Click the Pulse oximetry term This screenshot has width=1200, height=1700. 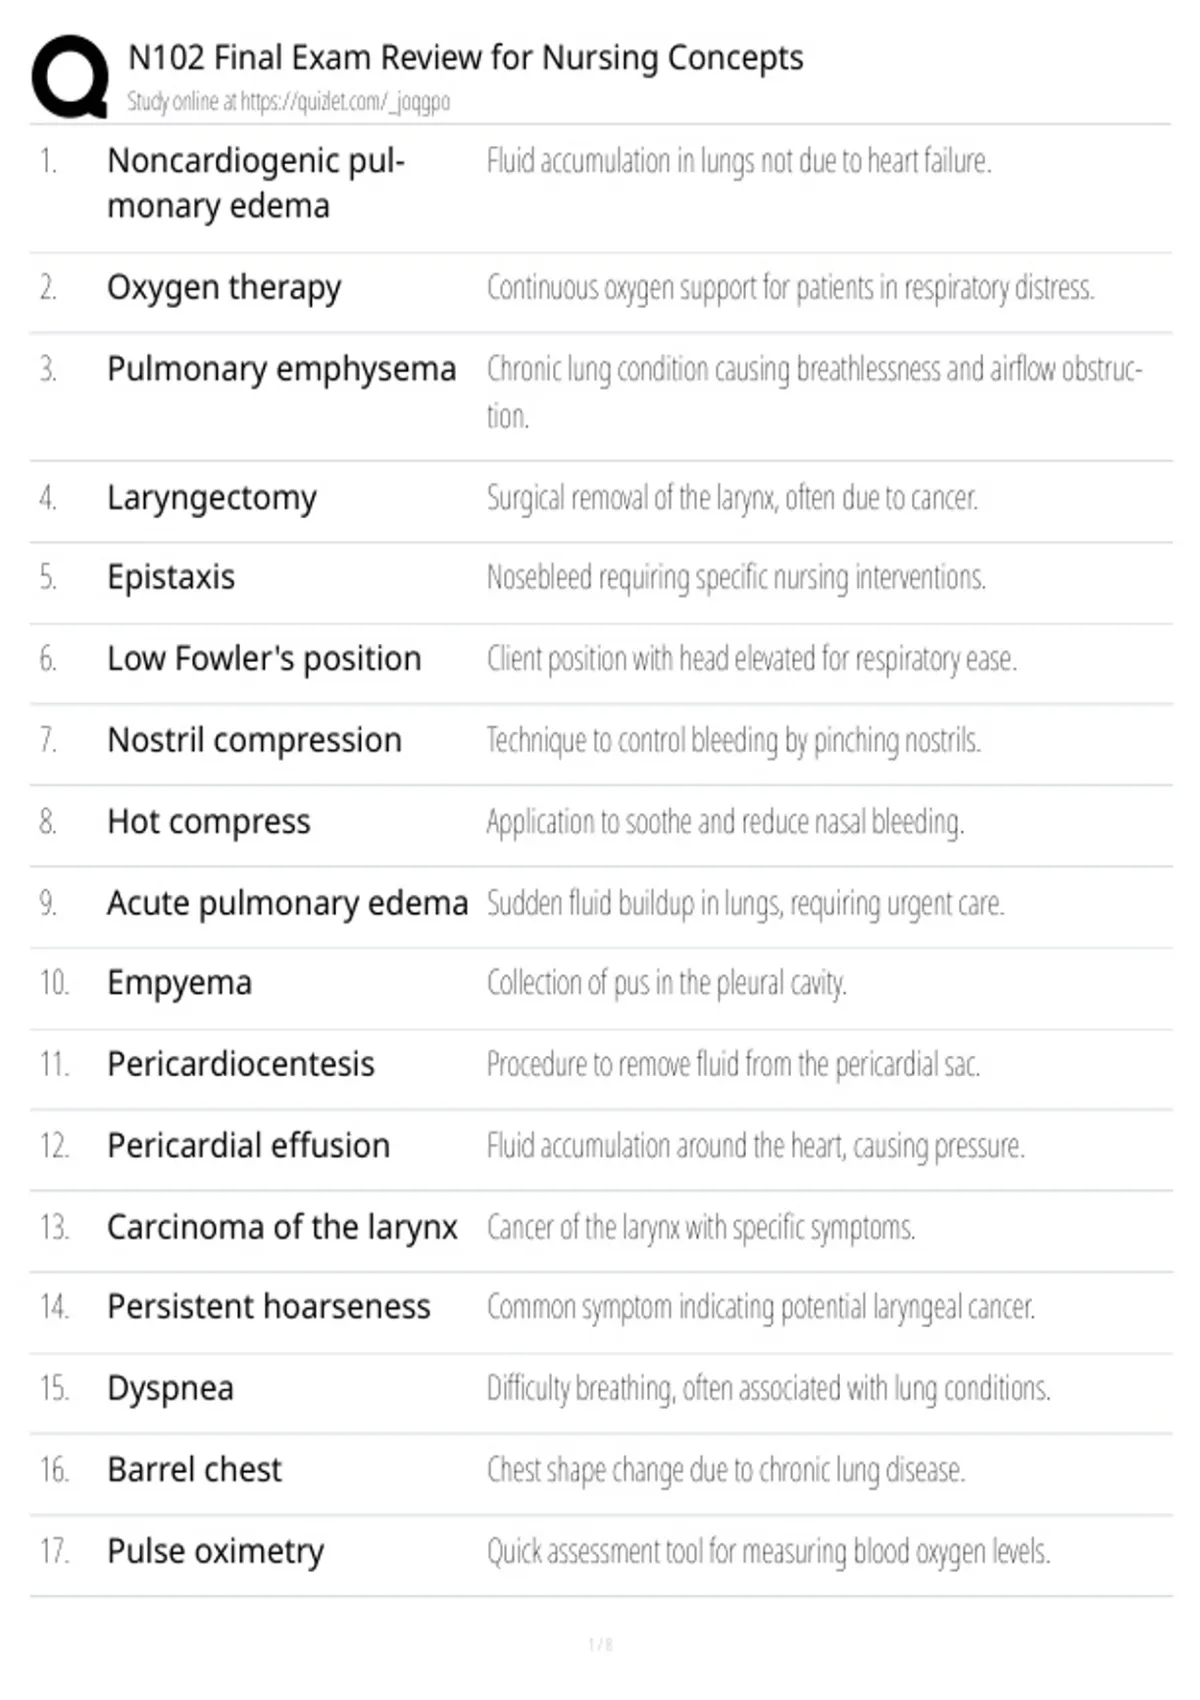point(216,1552)
